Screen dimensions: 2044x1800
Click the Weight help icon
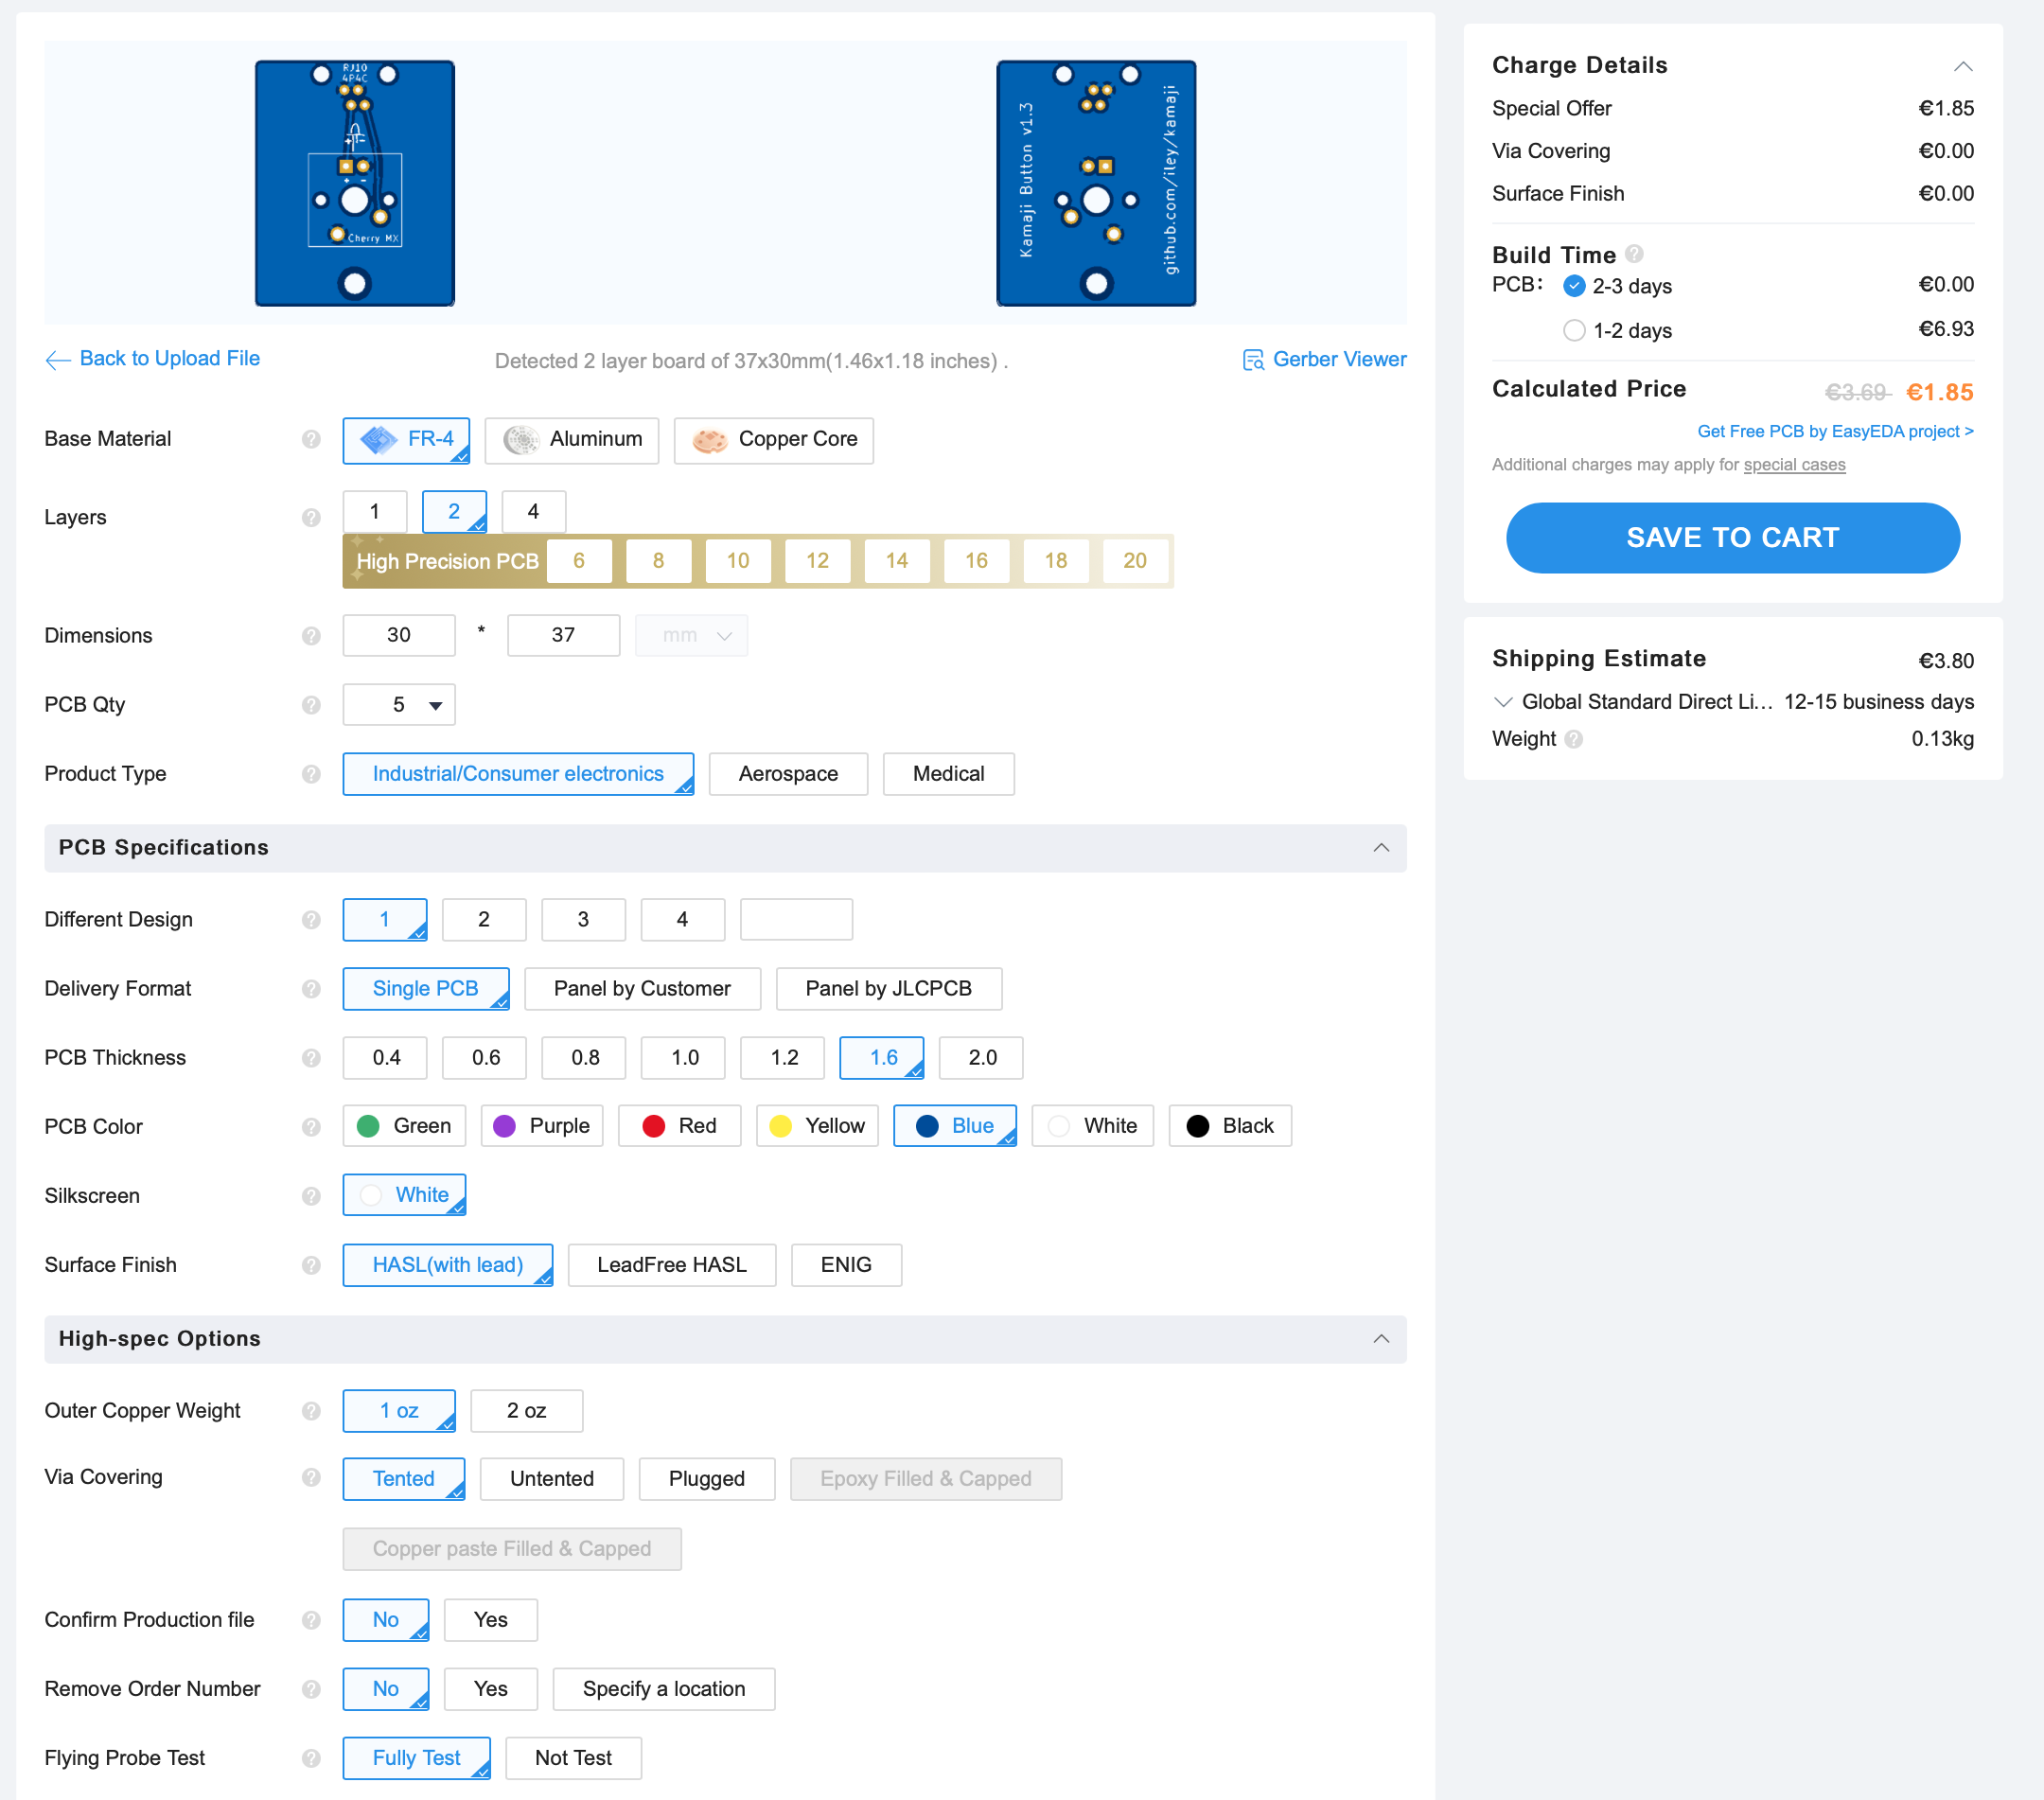(x=1574, y=739)
